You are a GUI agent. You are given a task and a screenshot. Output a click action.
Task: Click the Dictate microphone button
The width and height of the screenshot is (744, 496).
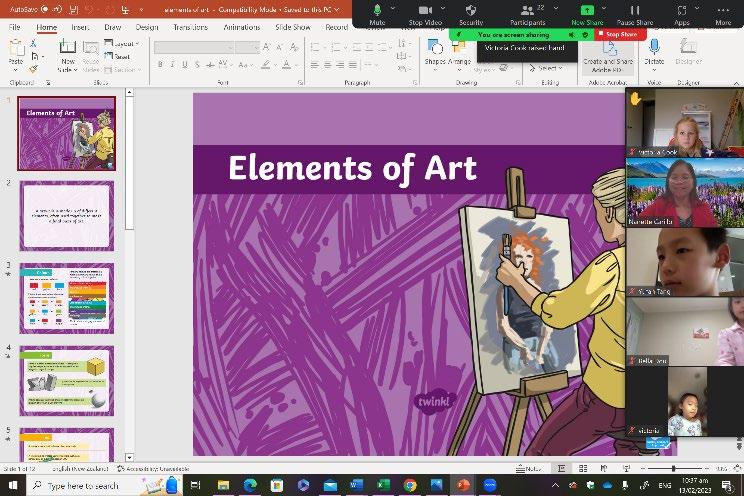click(654, 53)
